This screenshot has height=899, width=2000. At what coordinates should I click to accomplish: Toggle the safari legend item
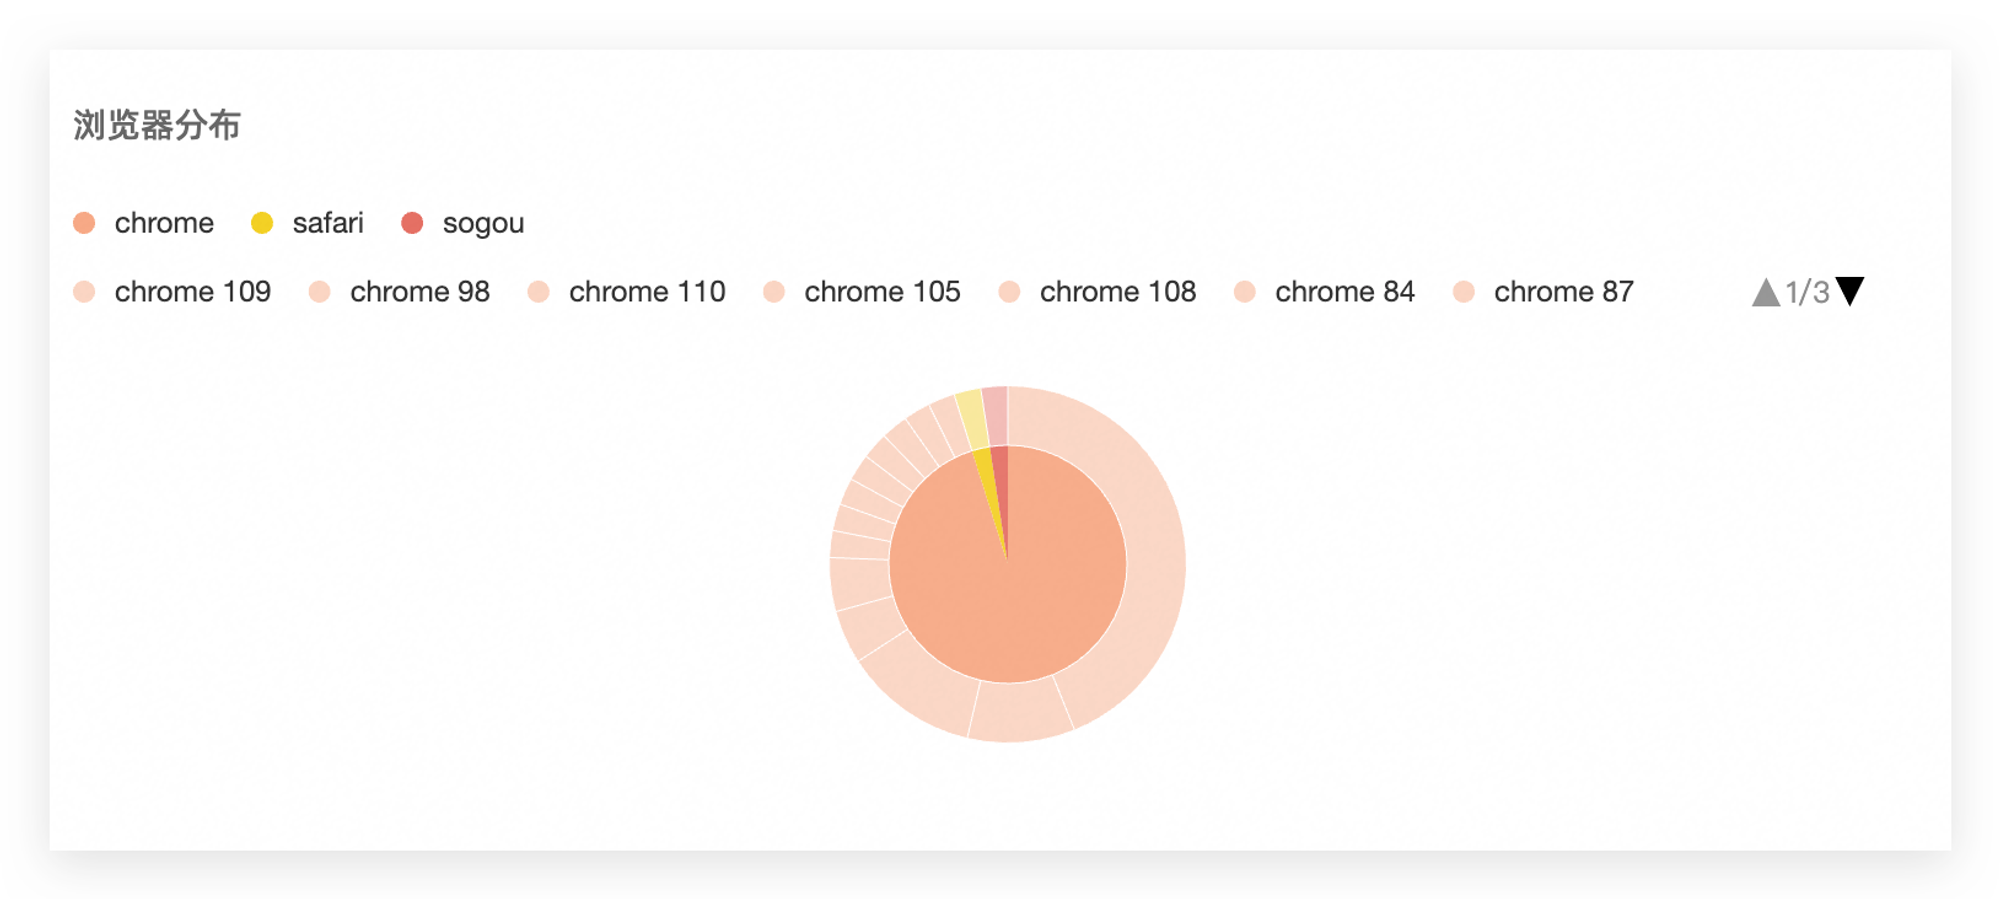tap(307, 223)
